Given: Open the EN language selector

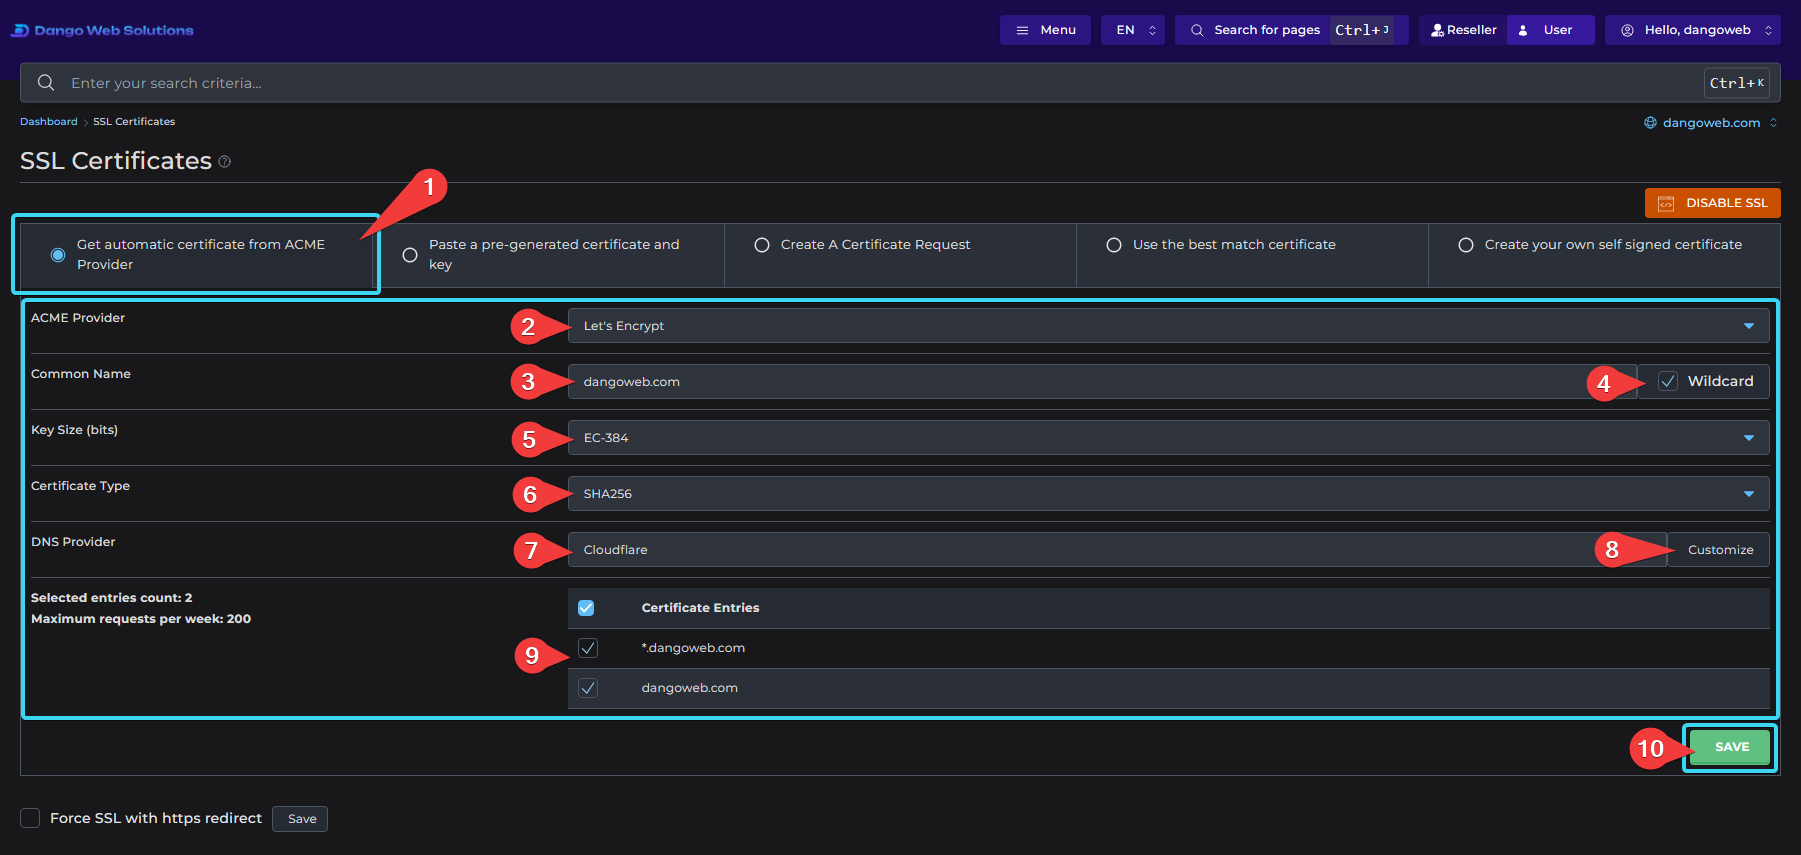Looking at the screenshot, I should coord(1133,30).
